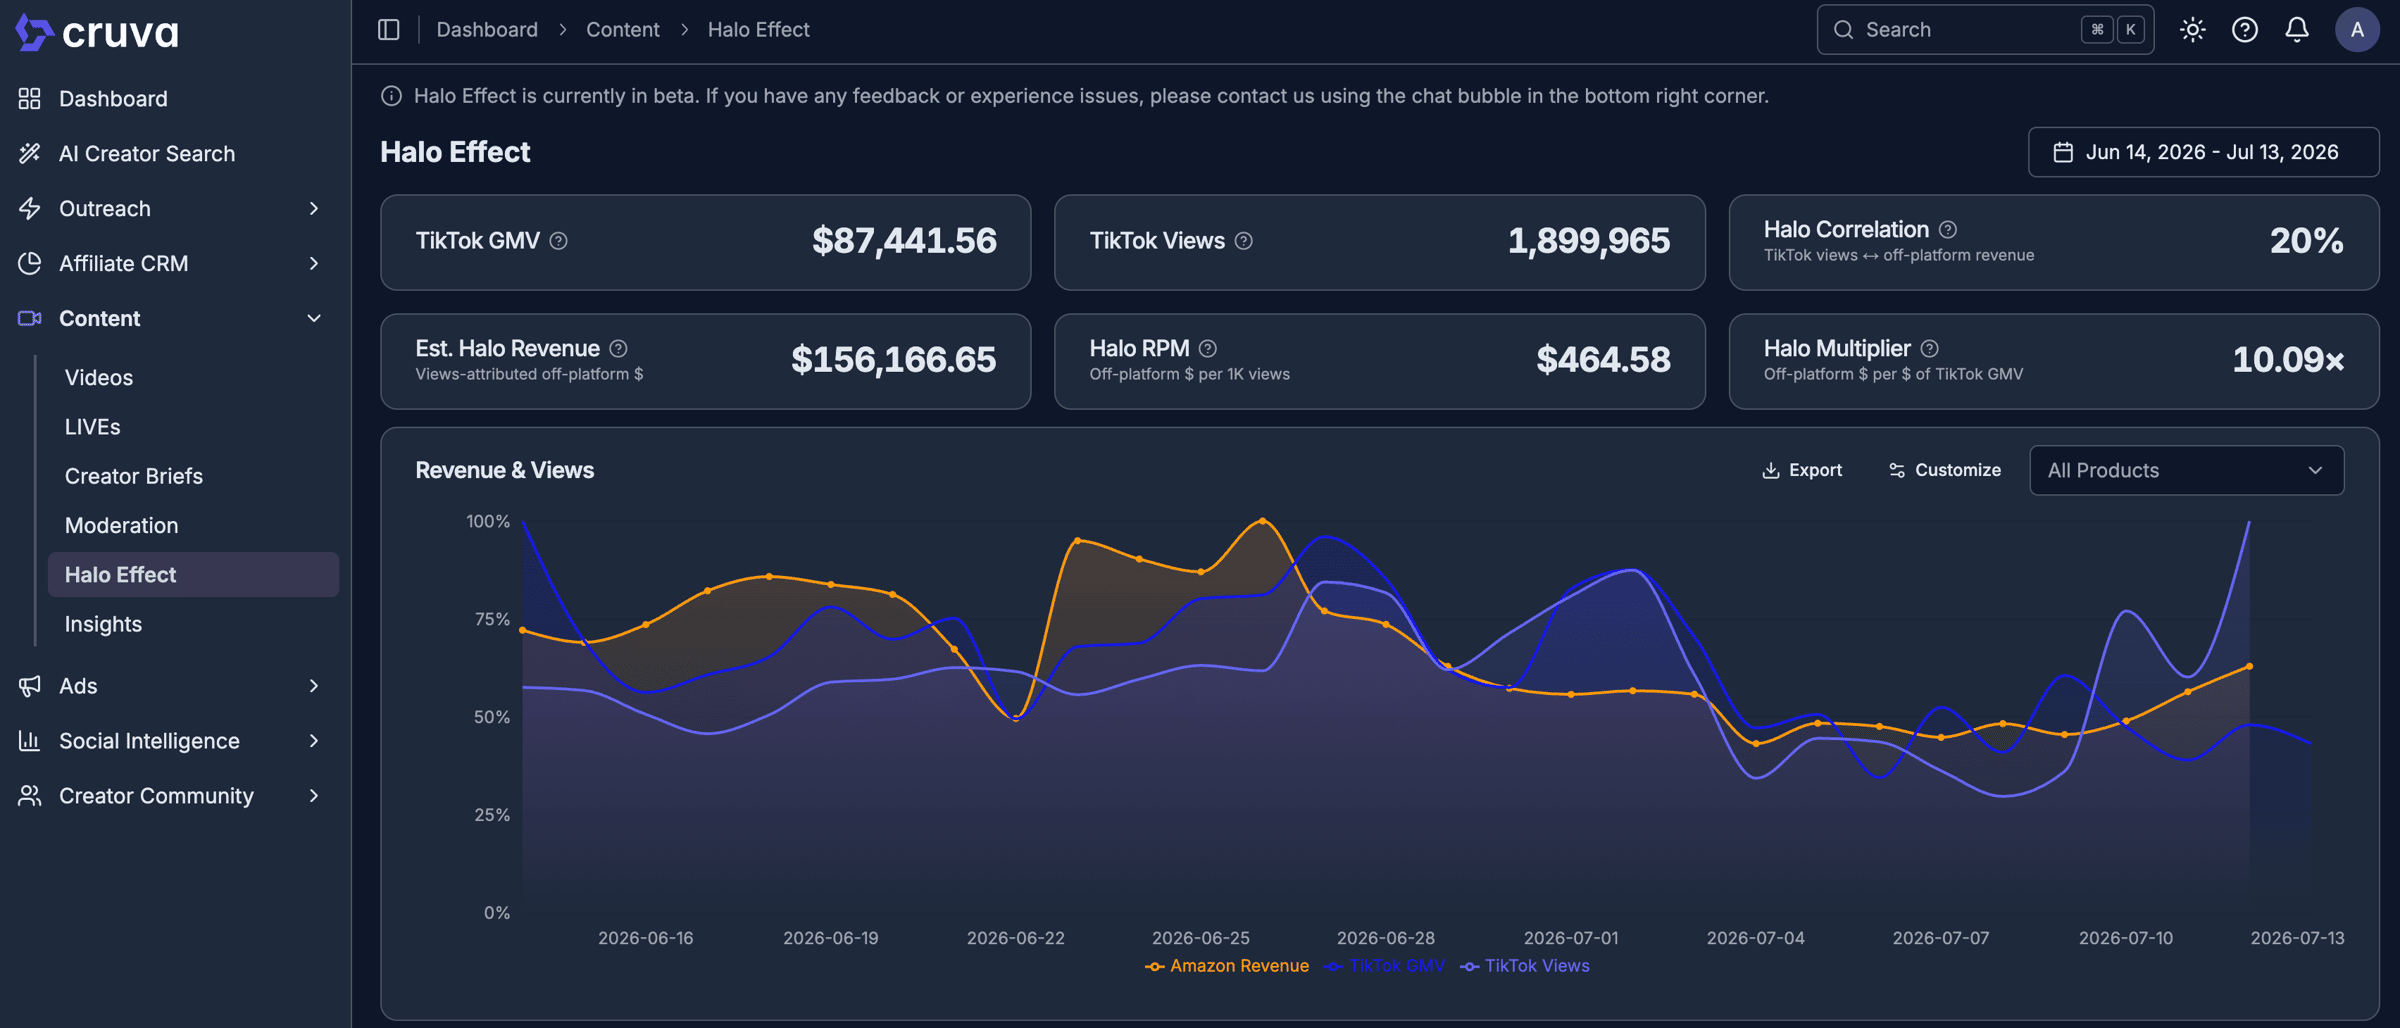
Task: Toggle TikTok GMV series in legend
Action: (x=1384, y=966)
